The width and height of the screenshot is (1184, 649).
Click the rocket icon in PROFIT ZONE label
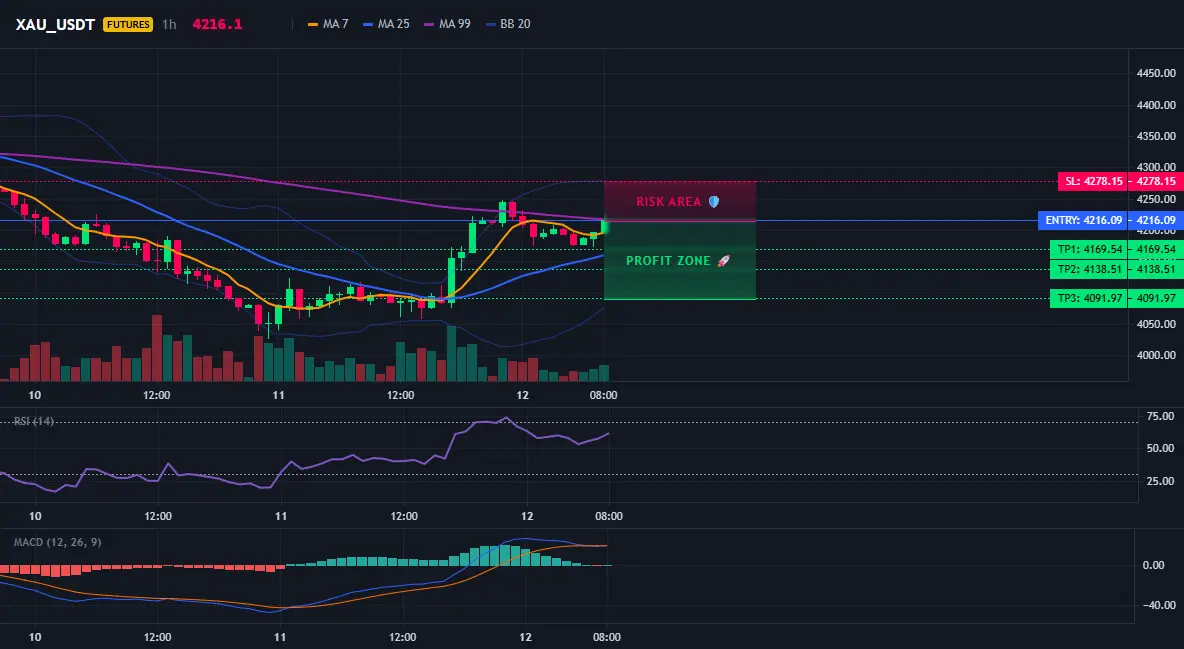723,261
